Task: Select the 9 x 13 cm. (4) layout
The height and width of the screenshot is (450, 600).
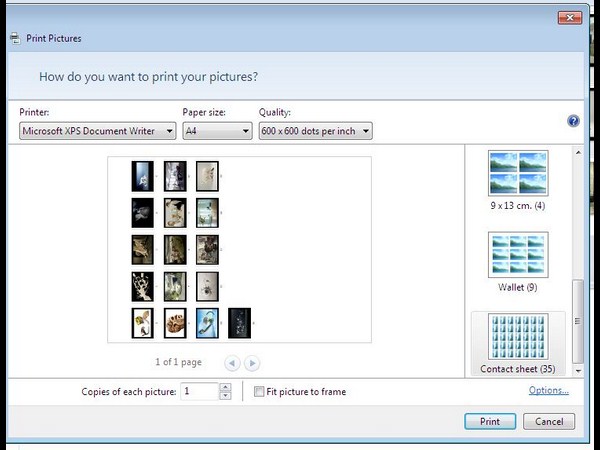Action: tap(518, 180)
